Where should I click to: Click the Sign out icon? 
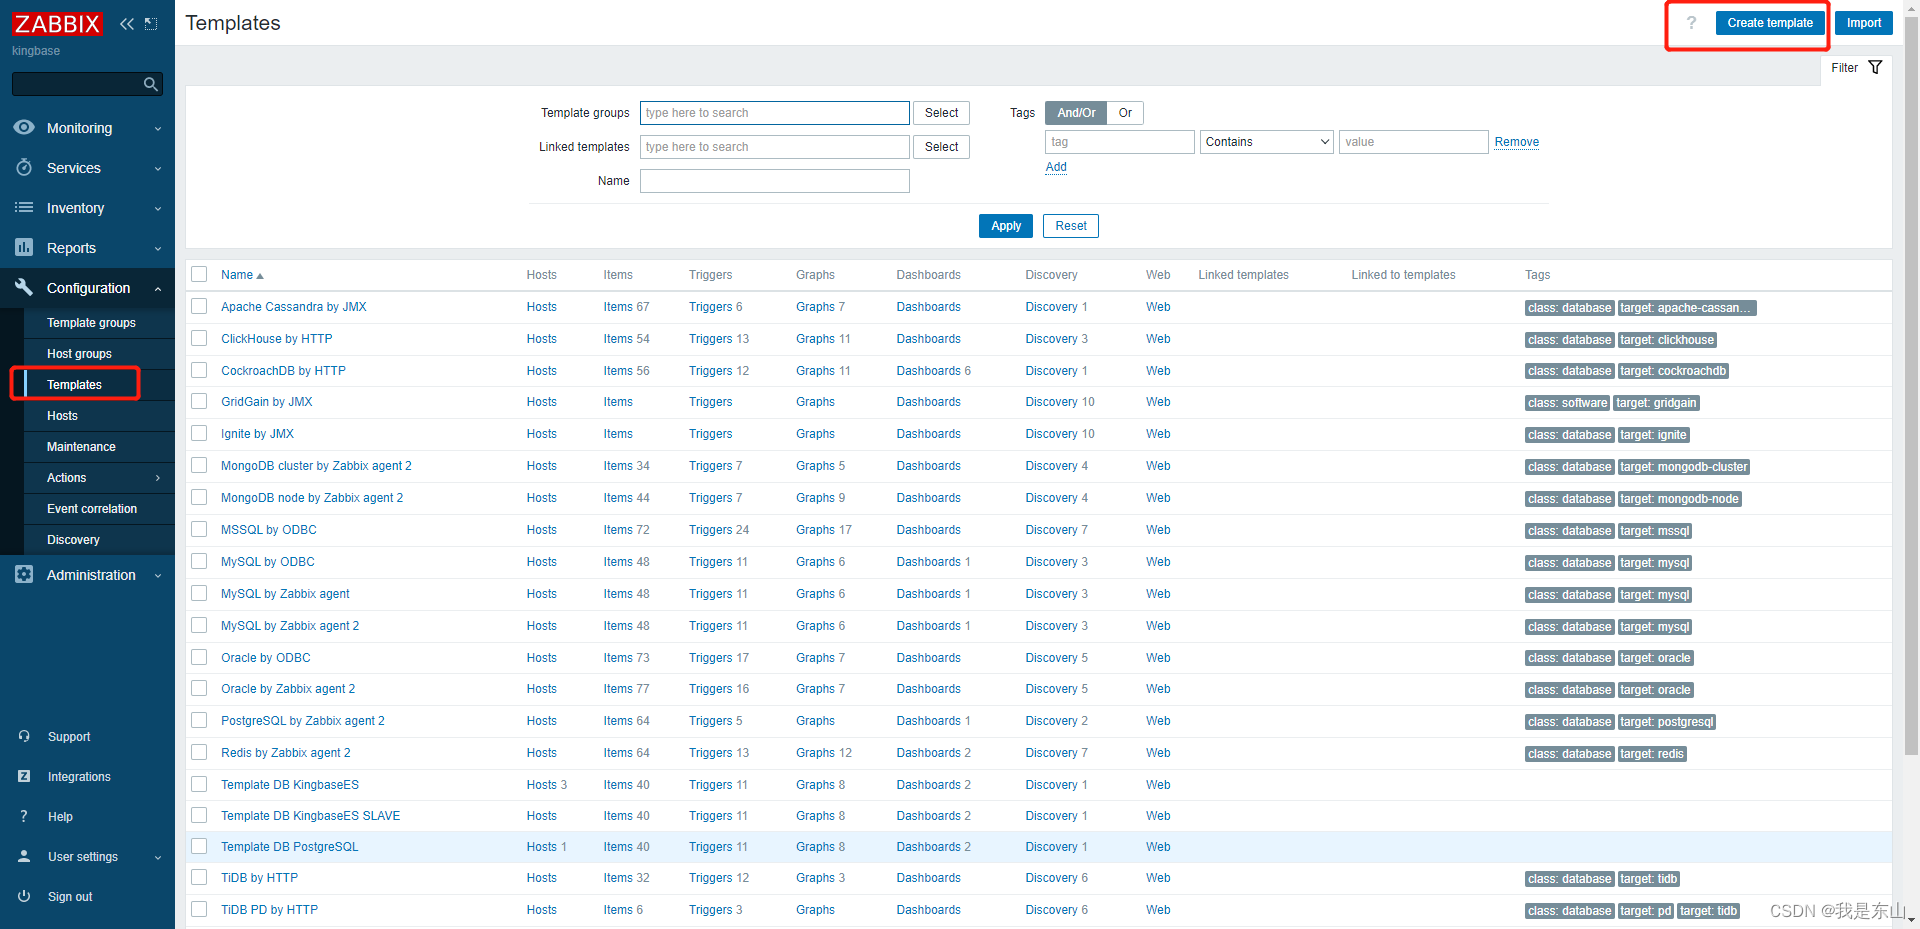[x=24, y=896]
